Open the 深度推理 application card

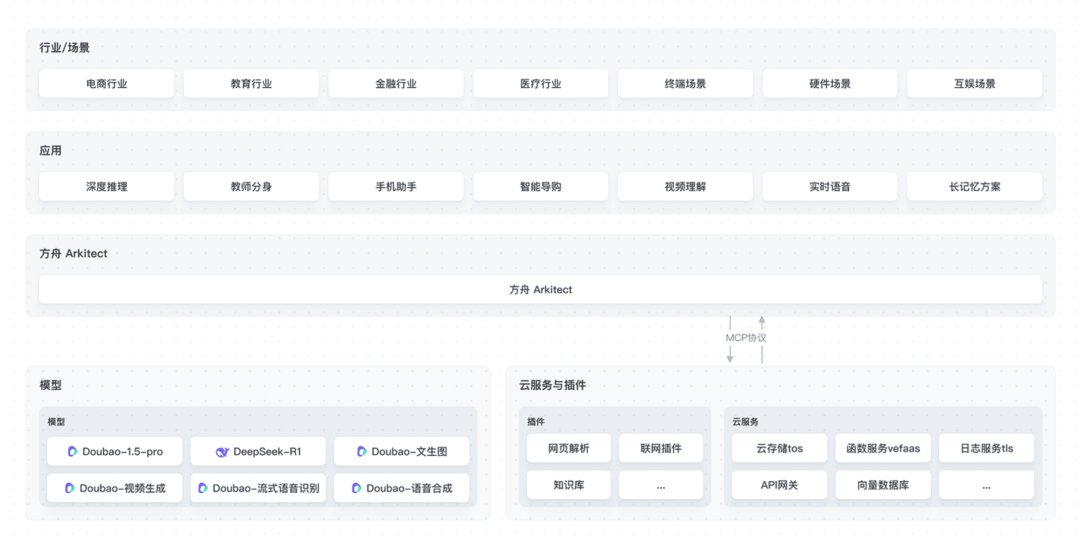(107, 186)
